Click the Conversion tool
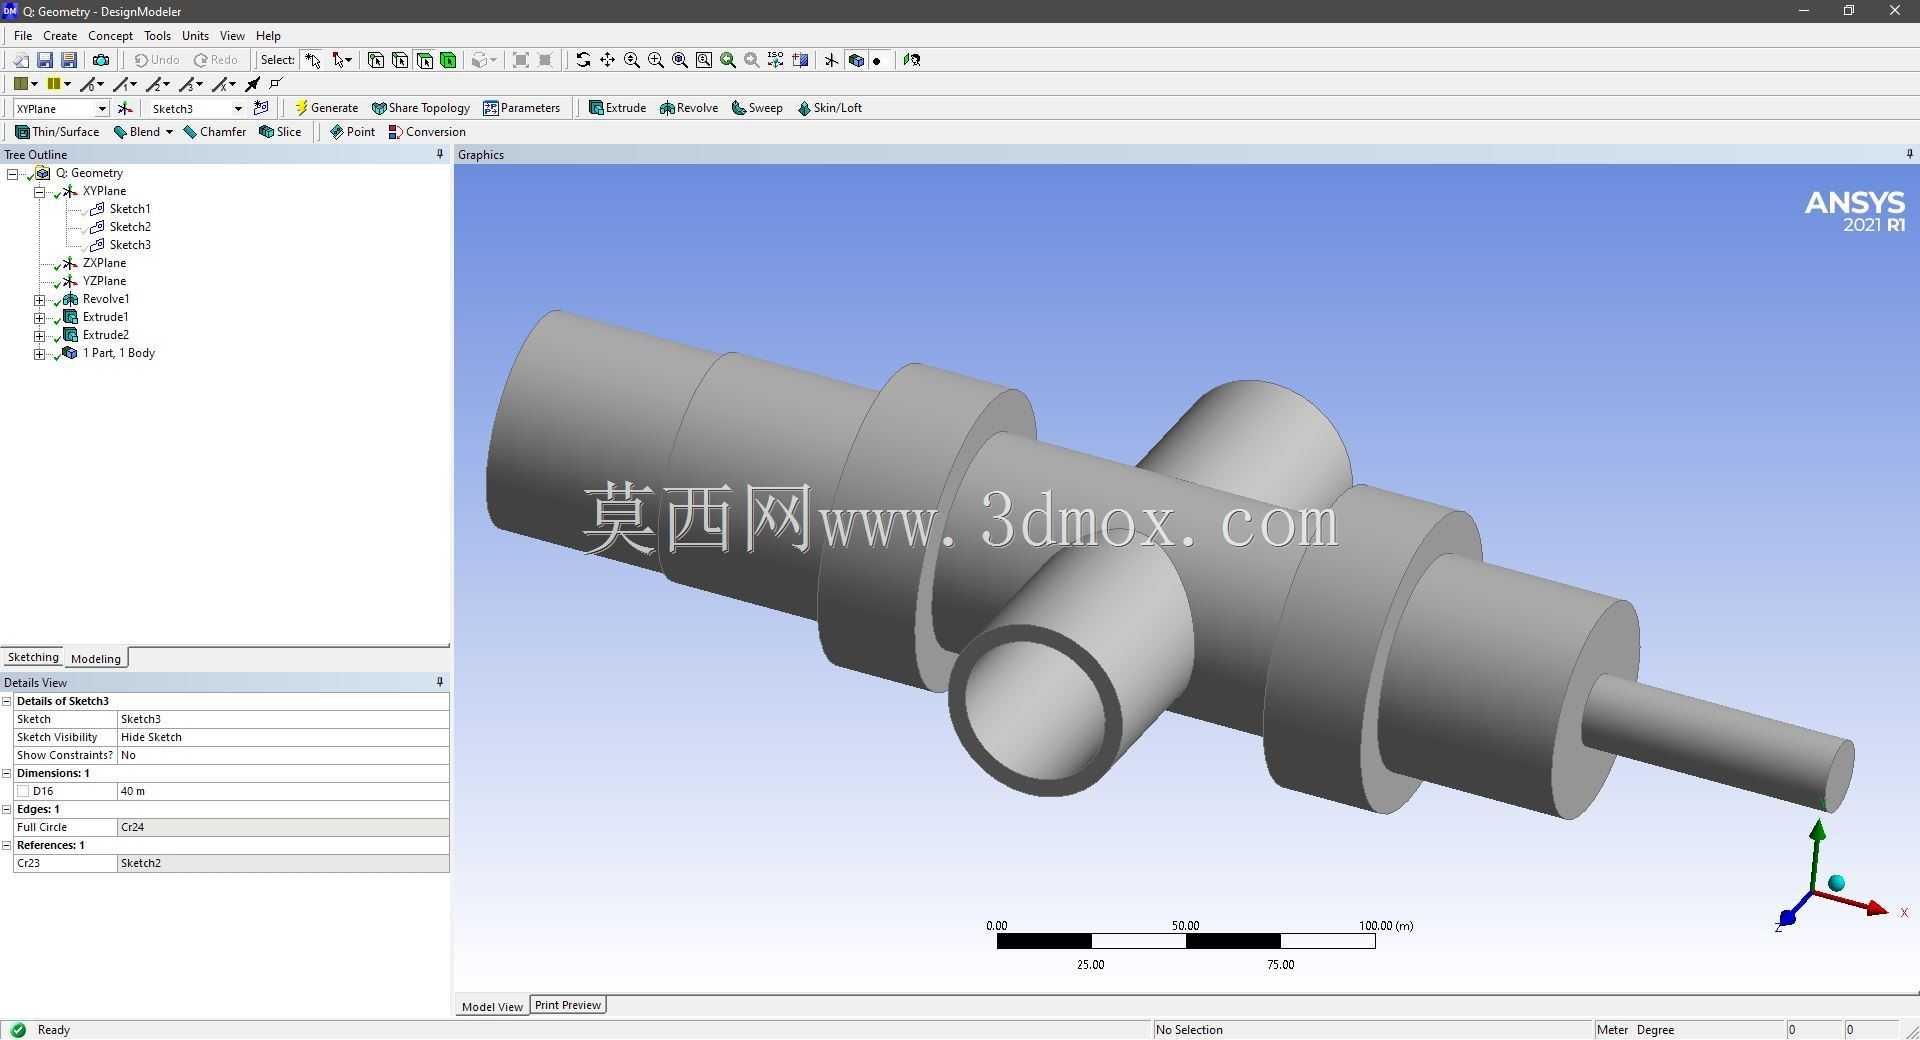 coord(427,132)
